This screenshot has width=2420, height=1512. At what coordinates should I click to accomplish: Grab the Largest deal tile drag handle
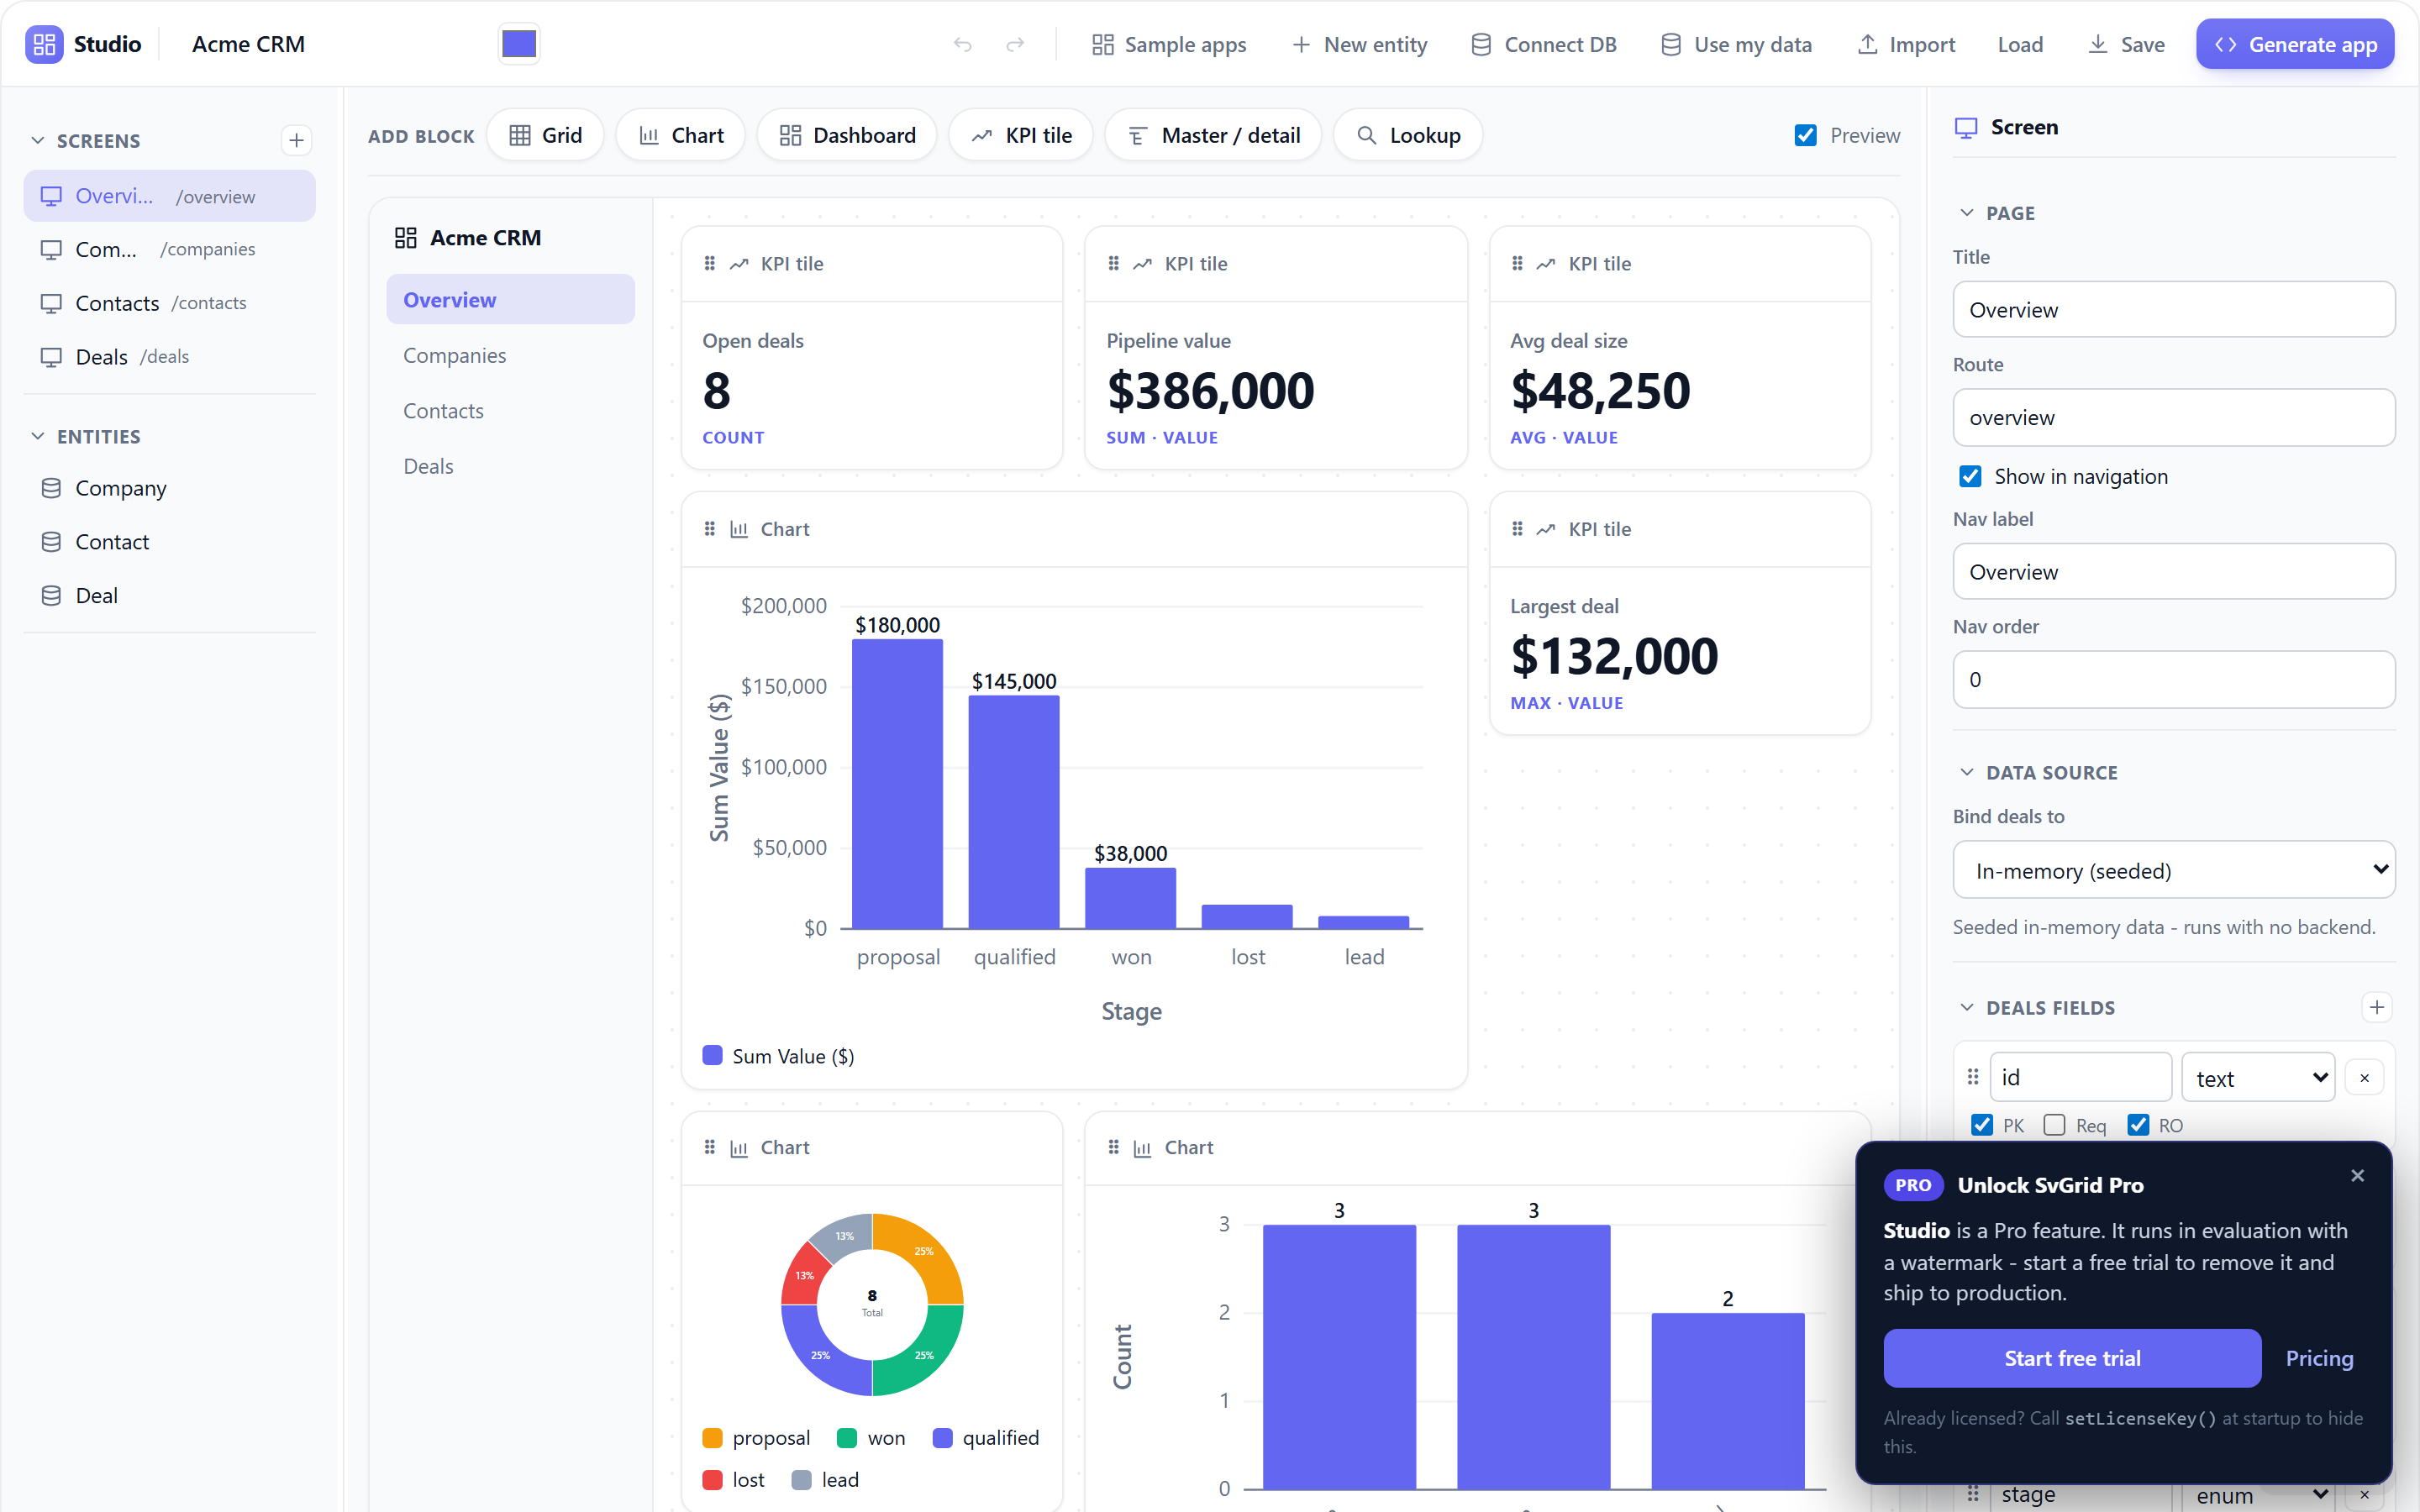pyautogui.click(x=1517, y=529)
